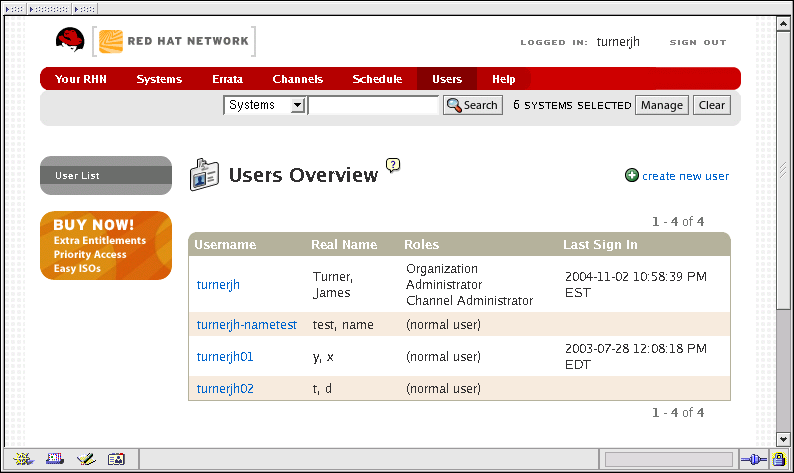This screenshot has height=473, width=794.
Task: Click the orange Red Hat Network logo
Action: [111, 42]
